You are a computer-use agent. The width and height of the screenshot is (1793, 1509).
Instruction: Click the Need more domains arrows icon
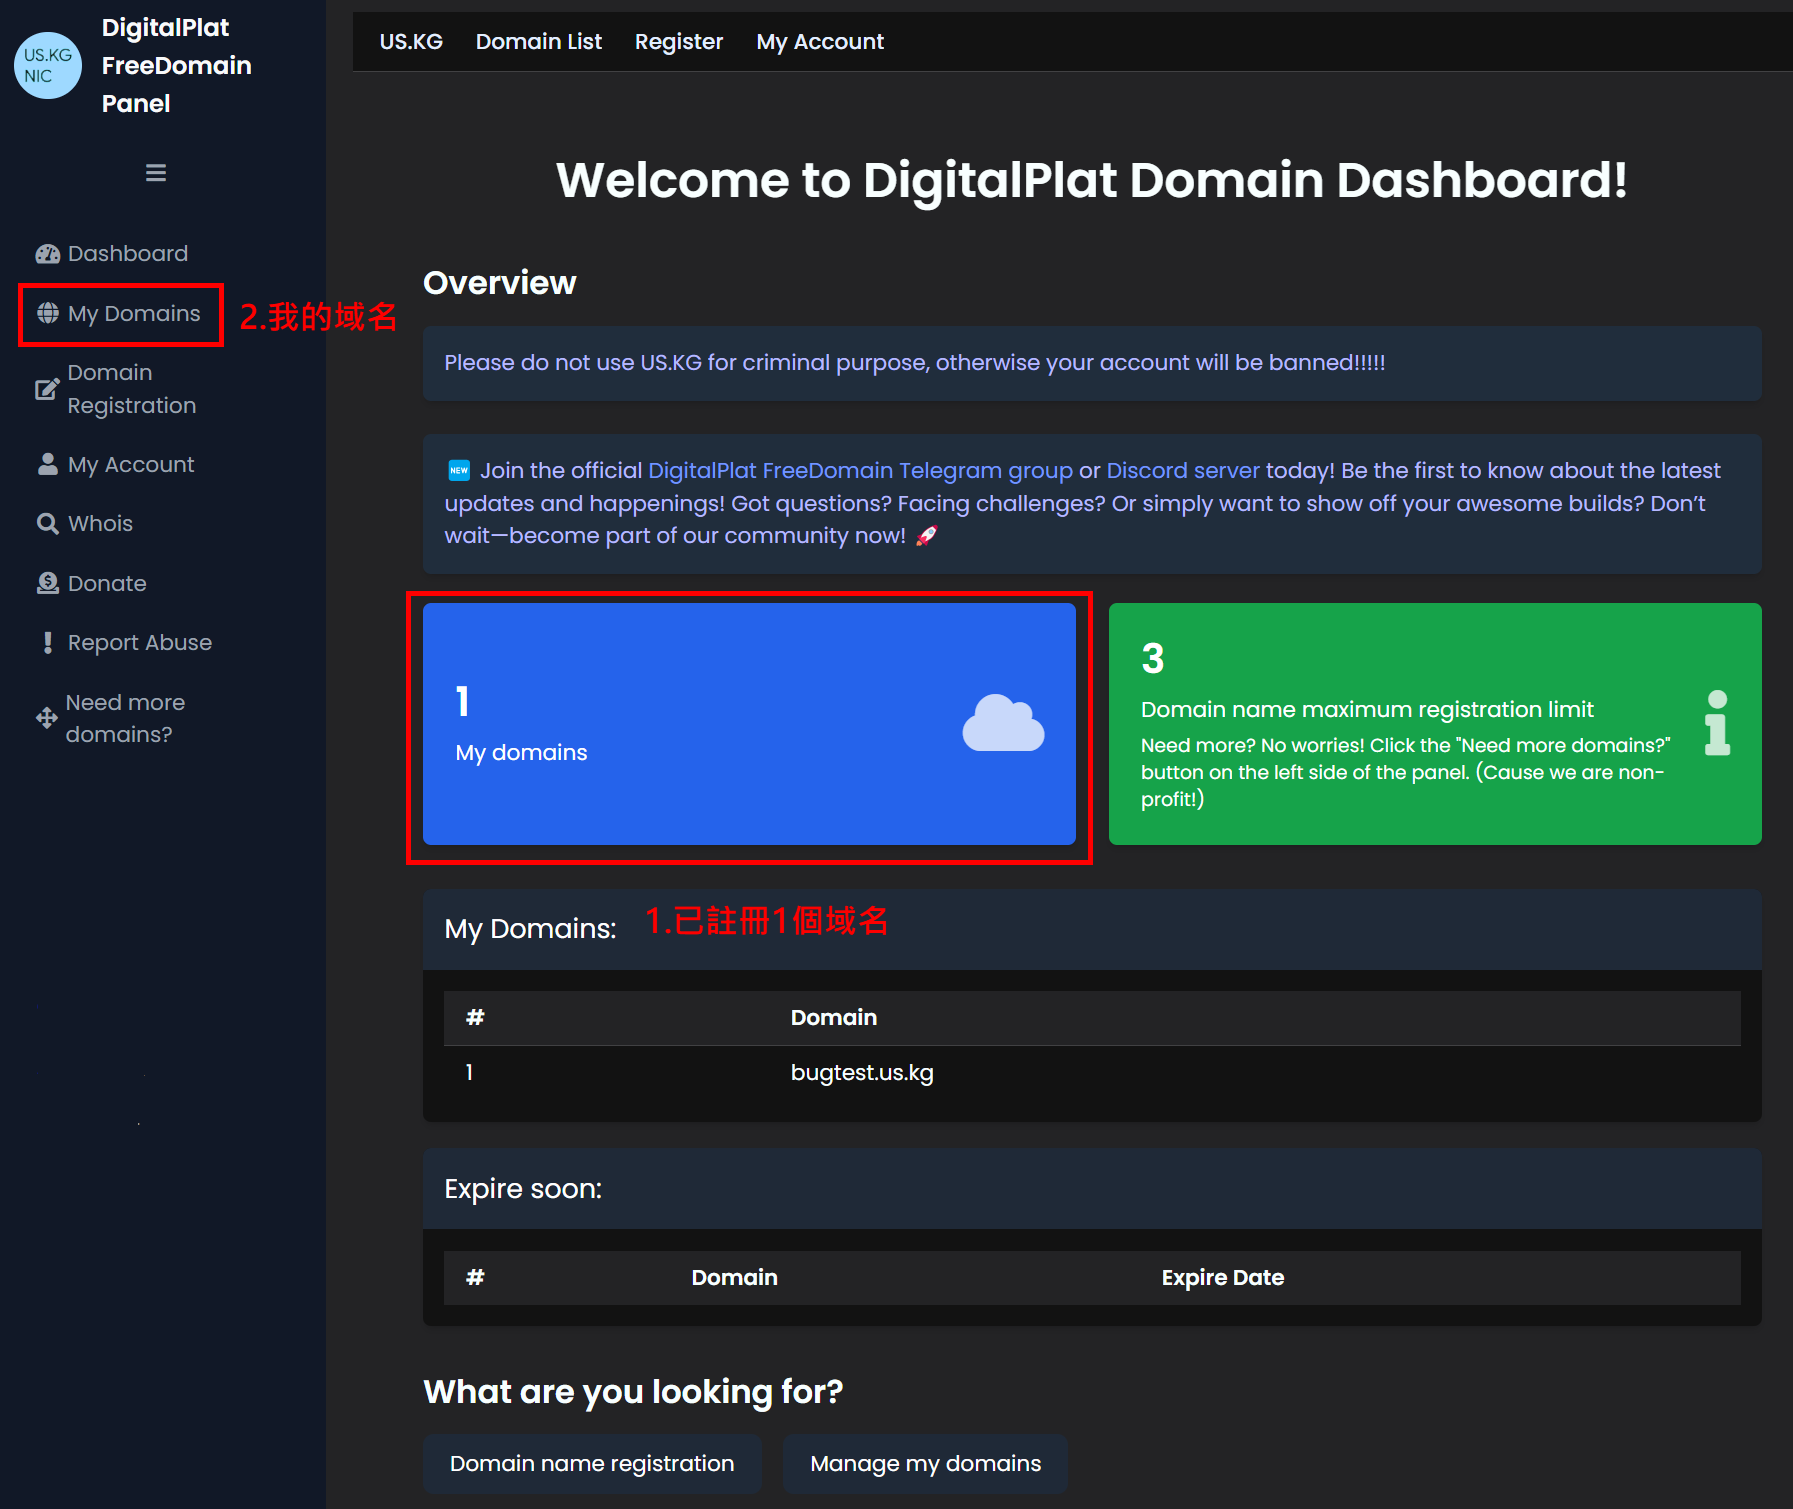46,718
